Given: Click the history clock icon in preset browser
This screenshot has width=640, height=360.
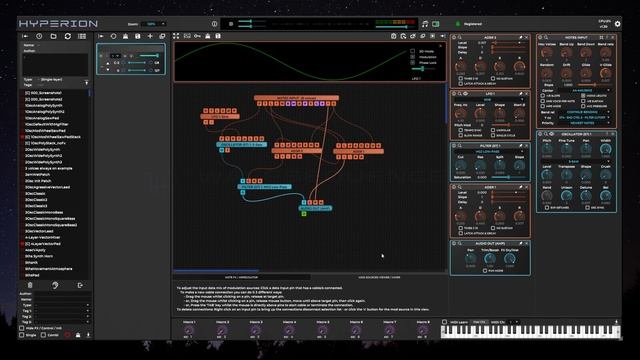Looking at the screenshot, I should point(39,36).
